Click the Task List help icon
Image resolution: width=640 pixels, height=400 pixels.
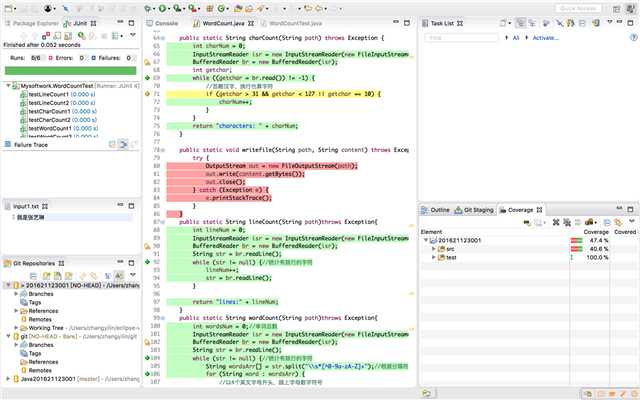633,38
